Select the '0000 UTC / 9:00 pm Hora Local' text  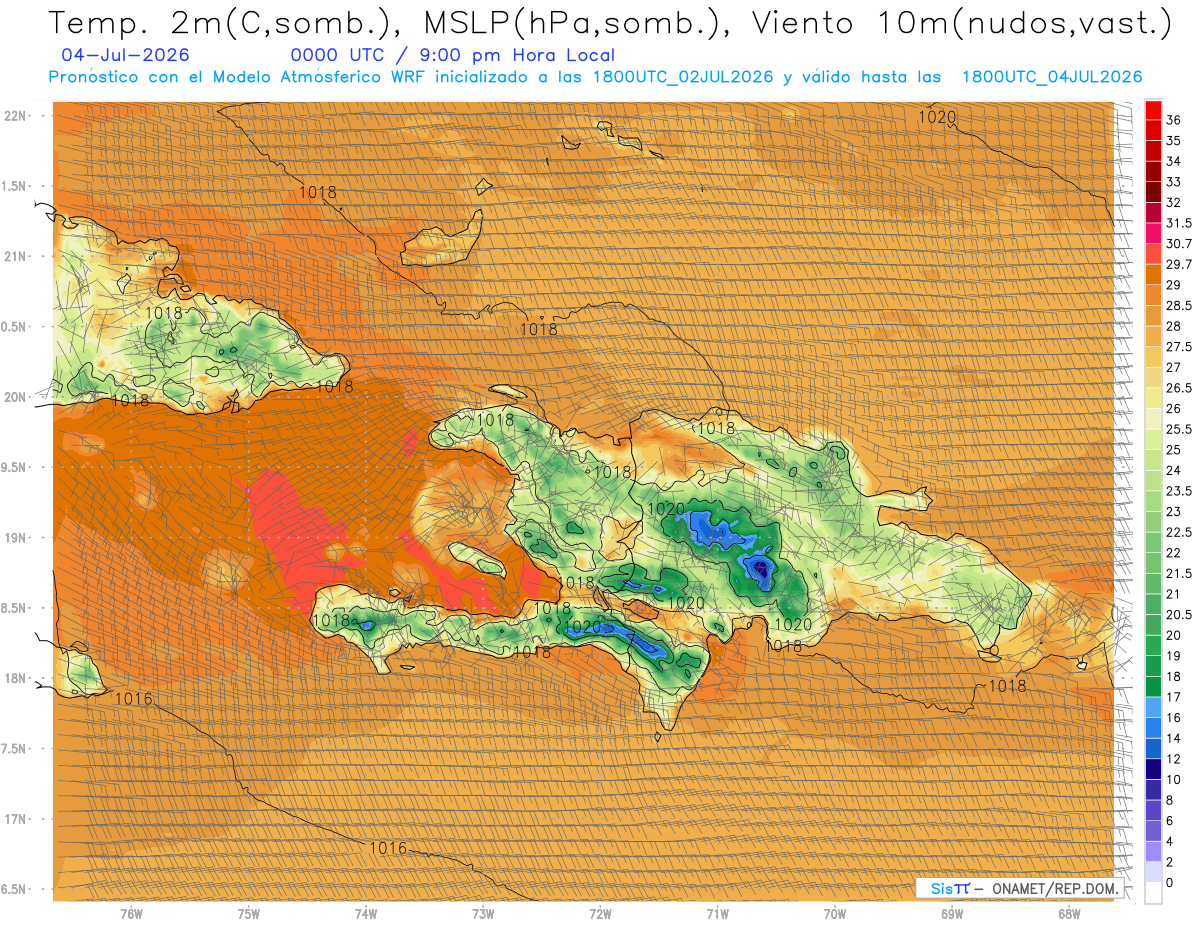point(453,55)
